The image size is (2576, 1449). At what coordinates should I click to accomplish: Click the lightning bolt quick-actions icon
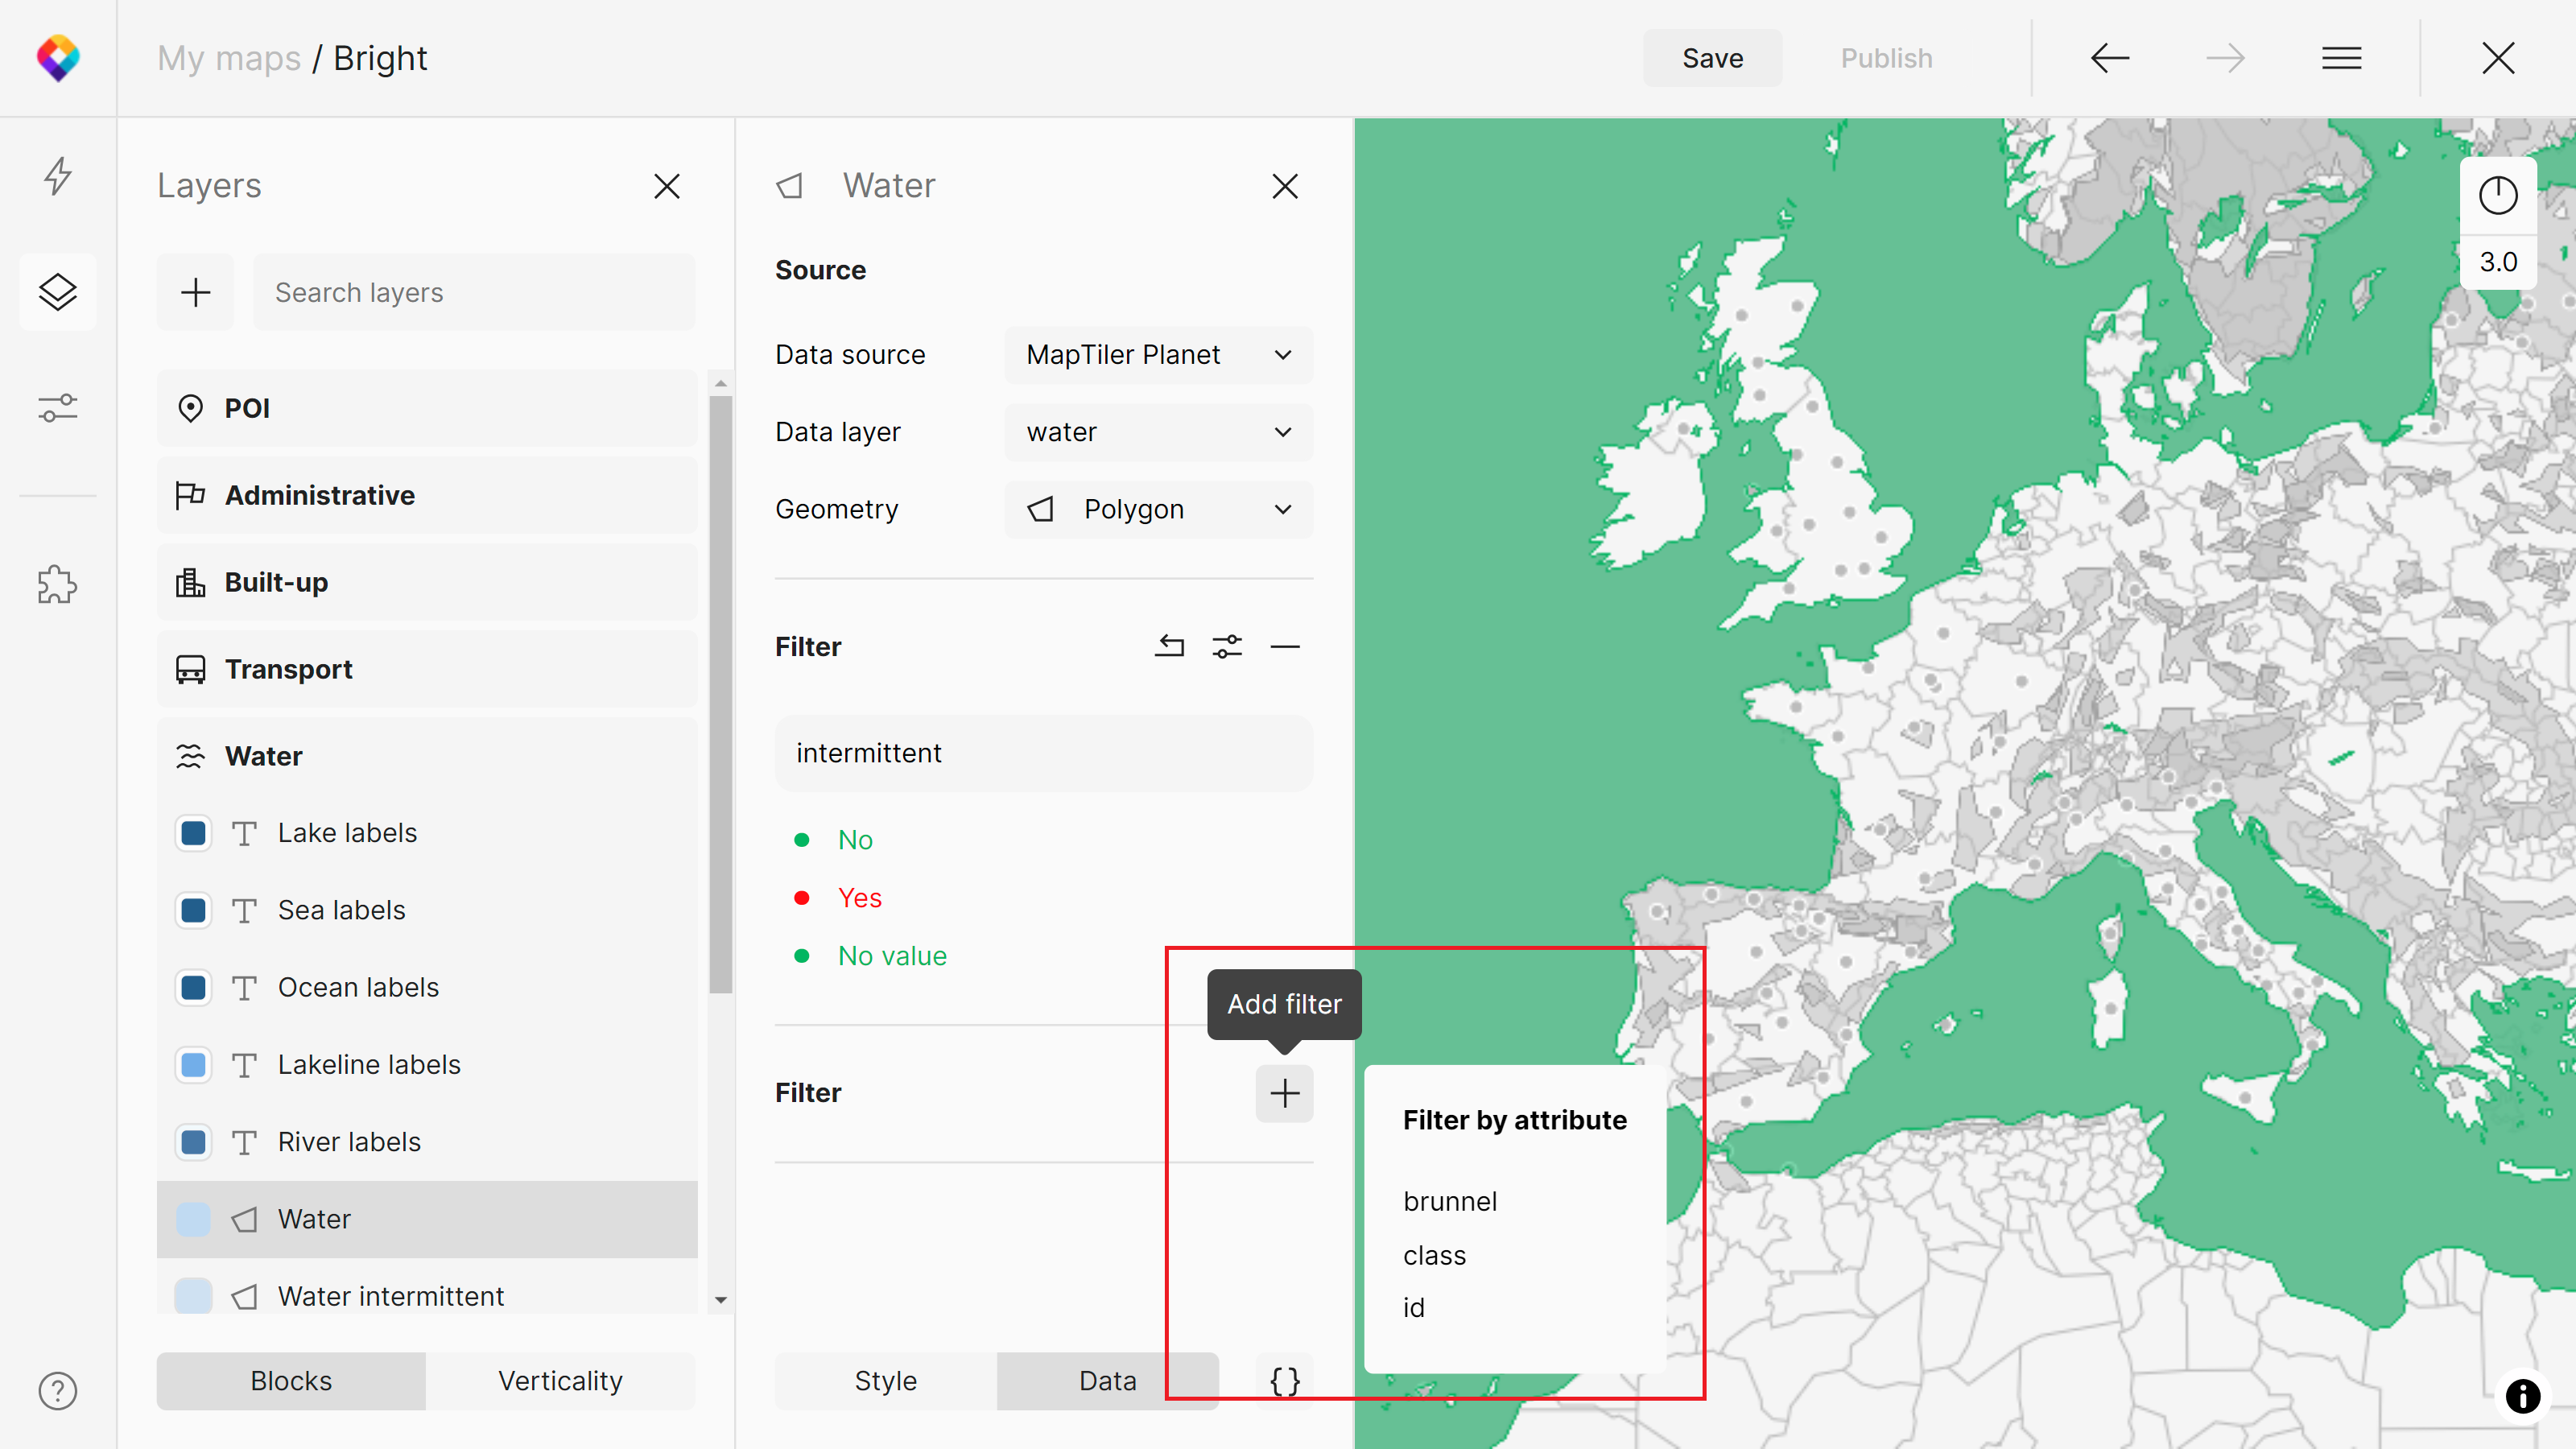(x=58, y=176)
